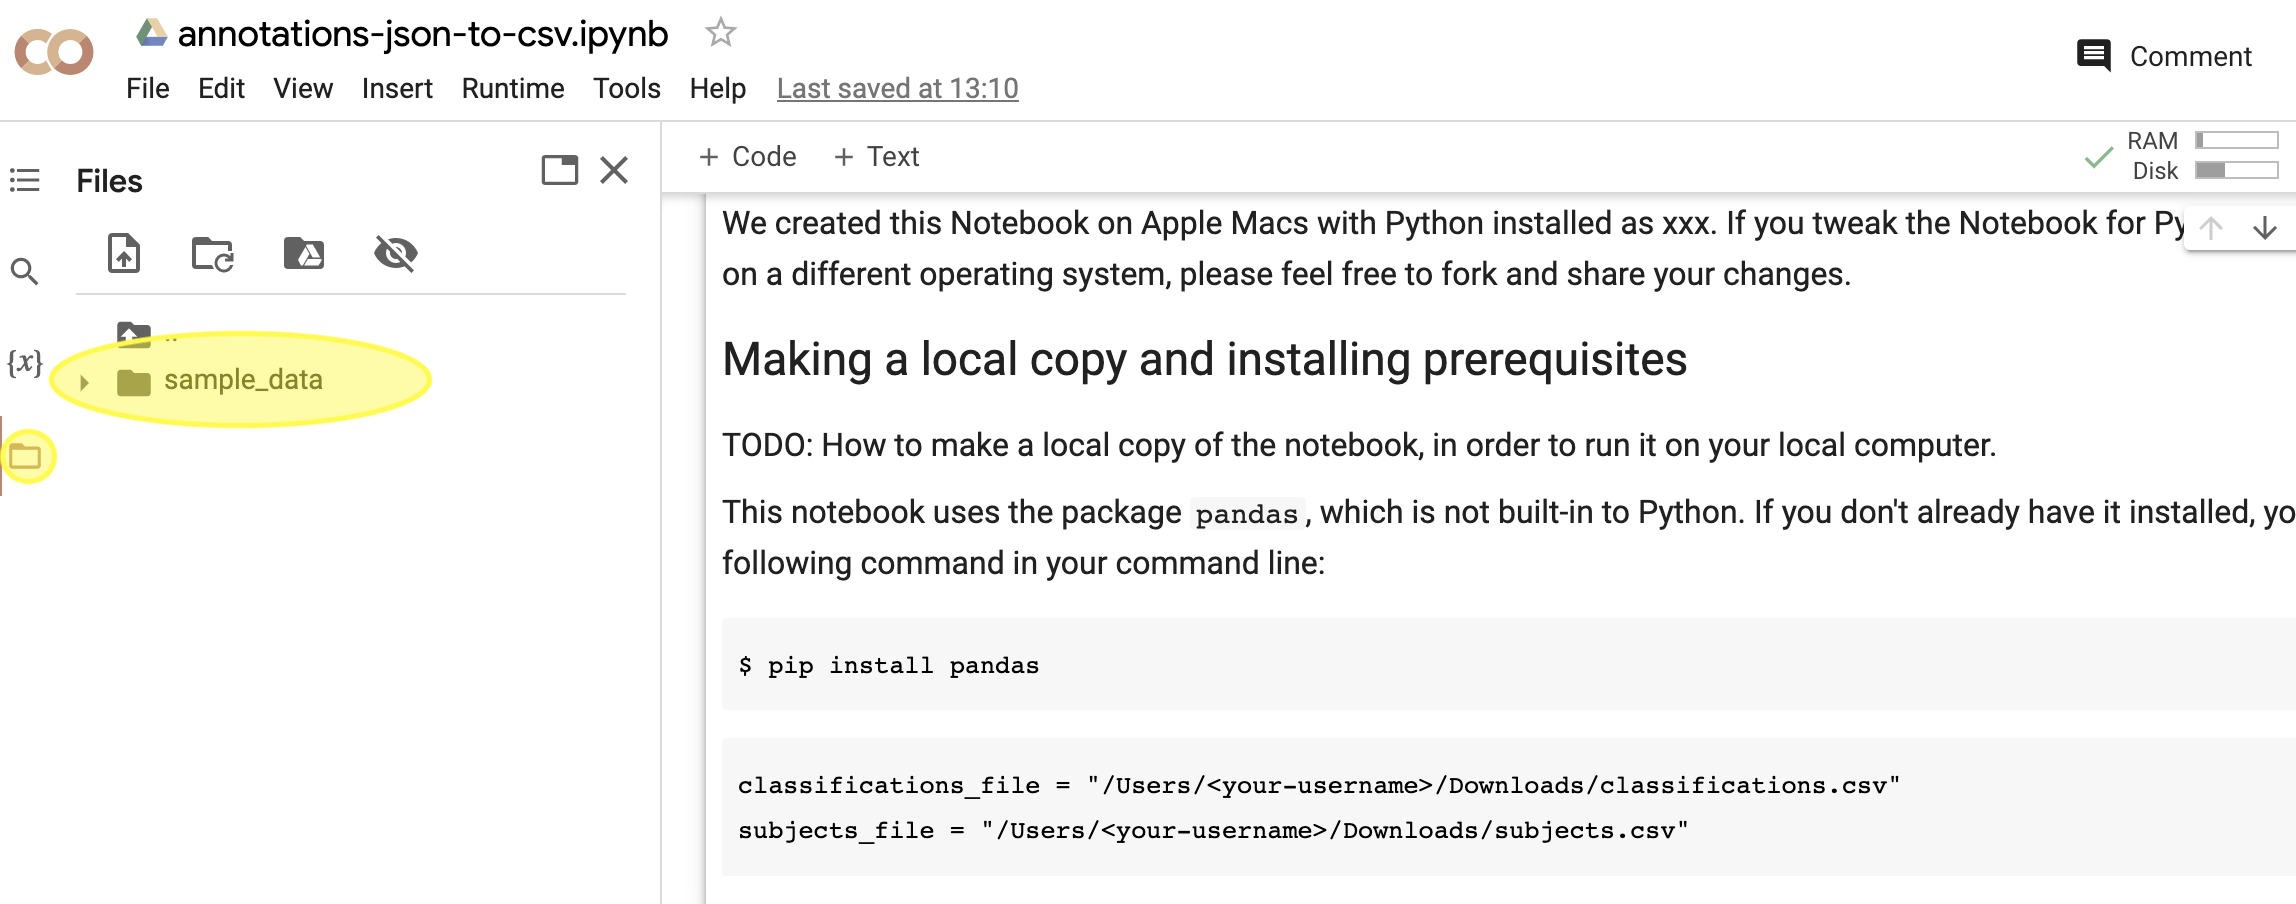This screenshot has width=2296, height=904.
Task: Click the RAM usage bar
Action: (x=2236, y=141)
